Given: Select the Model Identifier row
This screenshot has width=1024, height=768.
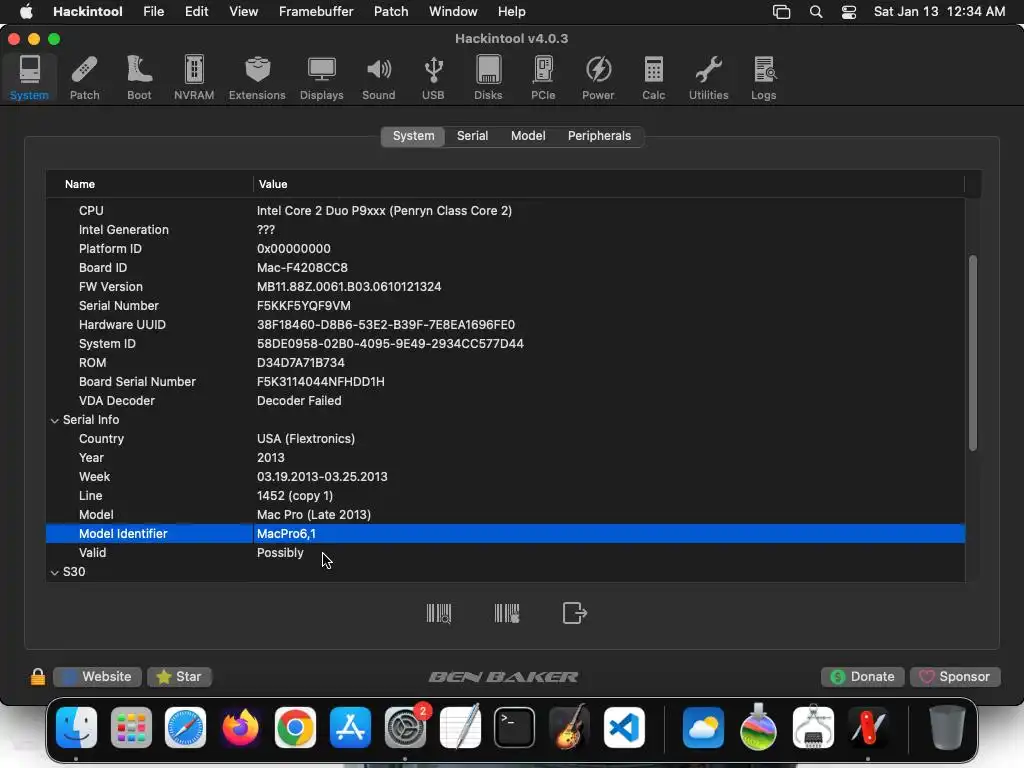Looking at the screenshot, I should (505, 534).
